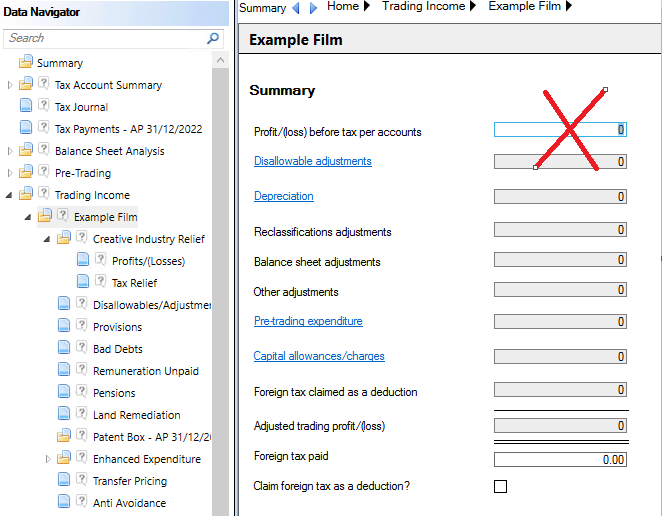Click the Enhanced Expenditure folder icon
Screen dimensions: 662x516
64,457
